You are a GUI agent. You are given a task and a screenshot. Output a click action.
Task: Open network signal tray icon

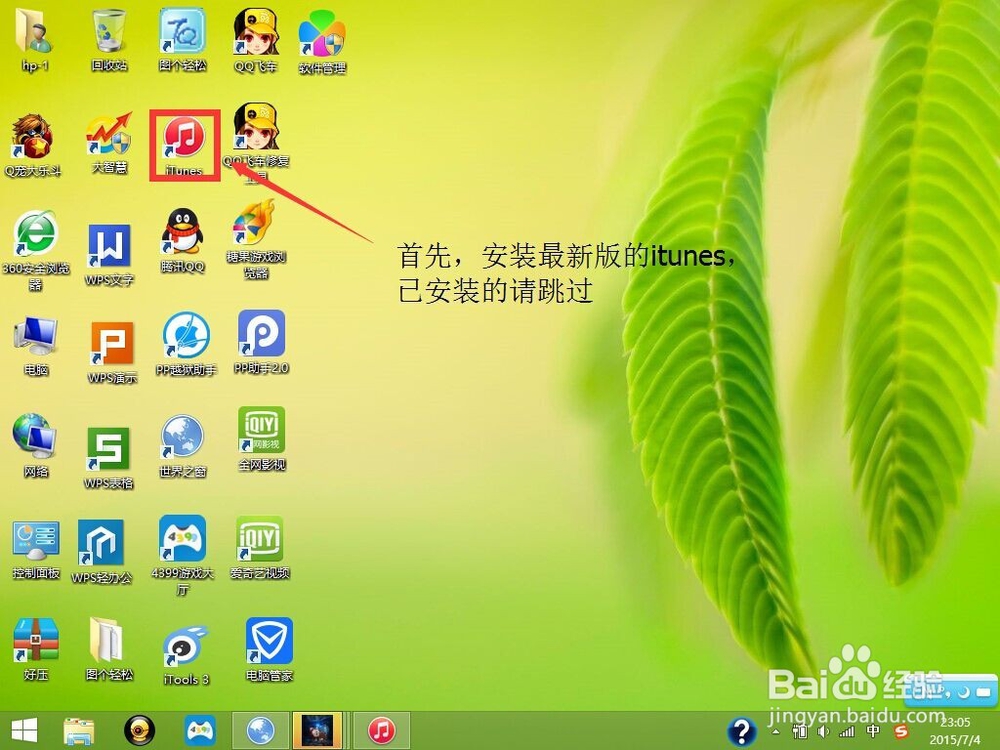[847, 732]
